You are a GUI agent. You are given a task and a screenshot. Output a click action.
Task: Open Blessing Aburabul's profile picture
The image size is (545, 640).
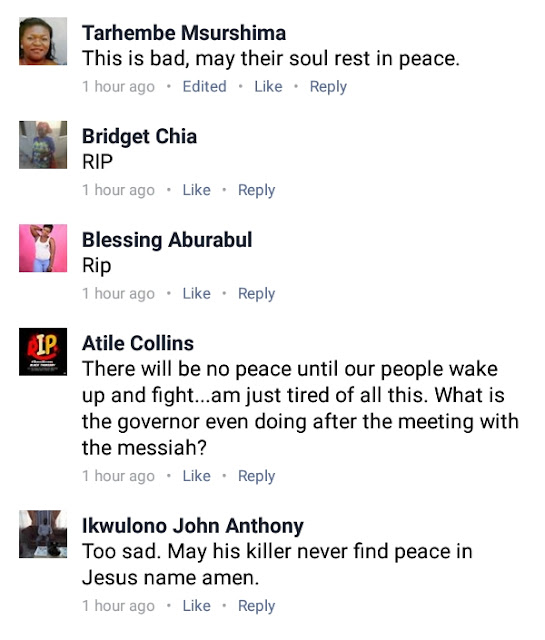[43, 248]
